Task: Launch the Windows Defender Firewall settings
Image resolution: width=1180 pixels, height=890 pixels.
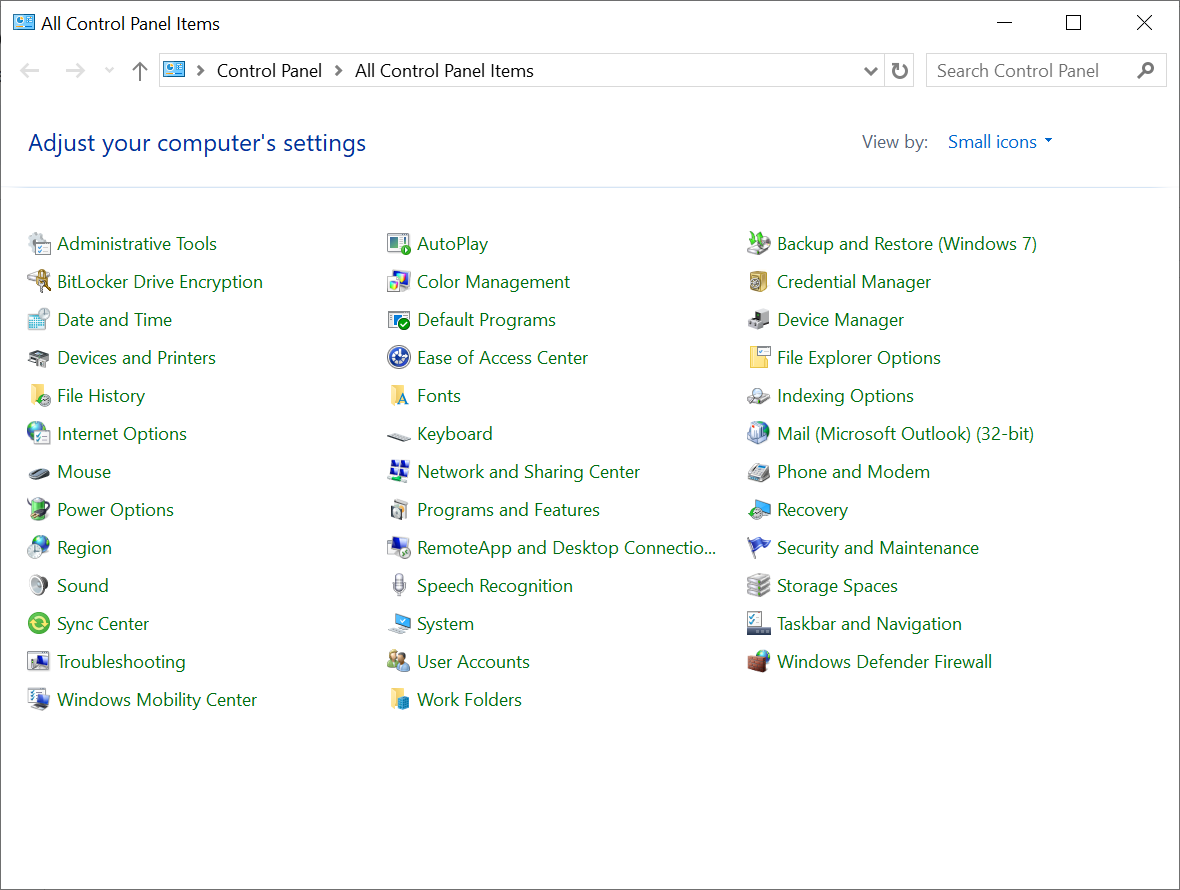Action: [884, 661]
